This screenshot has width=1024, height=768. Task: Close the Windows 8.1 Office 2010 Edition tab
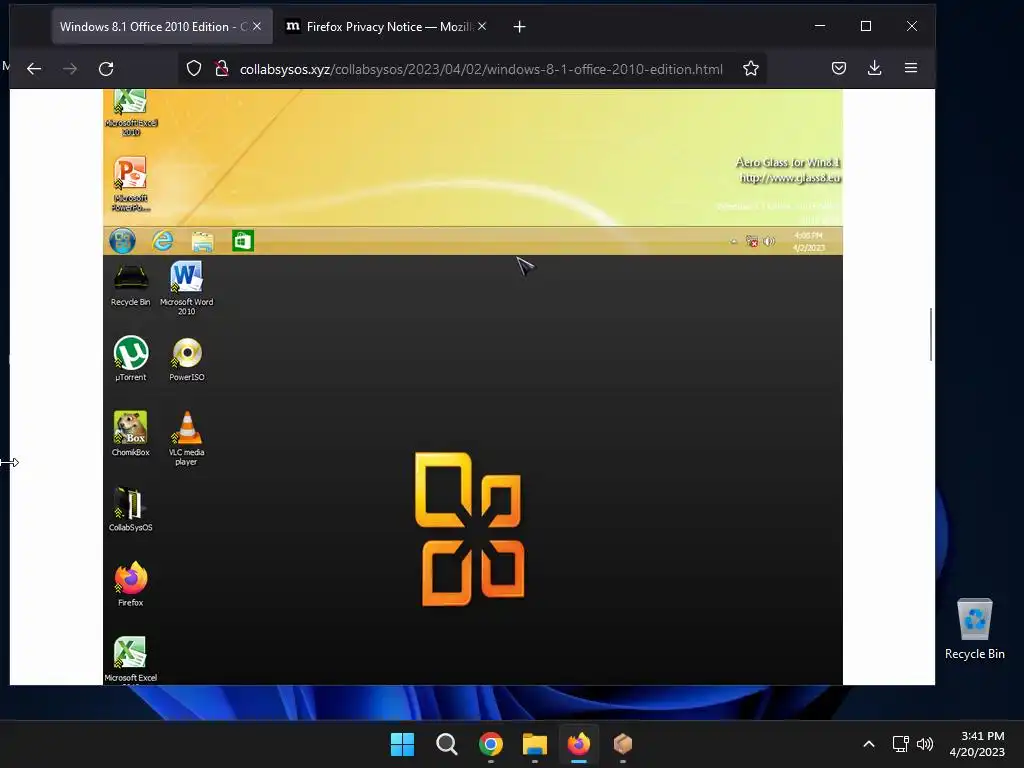coord(257,26)
